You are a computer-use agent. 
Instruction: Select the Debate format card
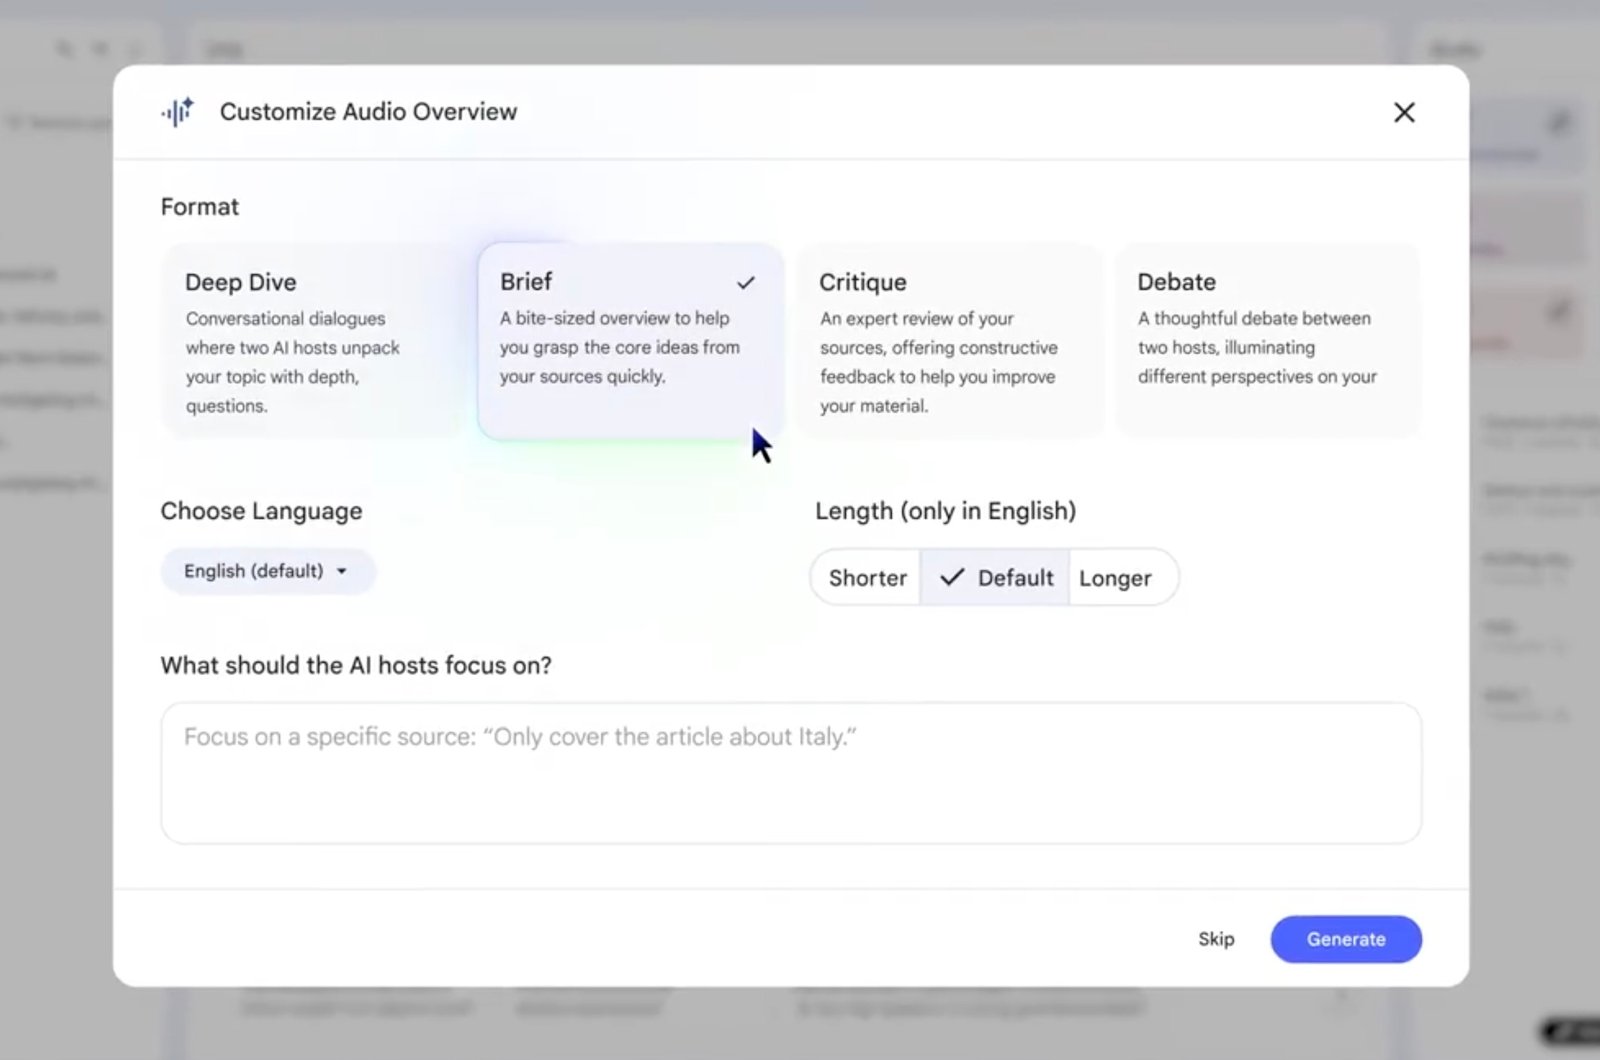pos(1267,340)
